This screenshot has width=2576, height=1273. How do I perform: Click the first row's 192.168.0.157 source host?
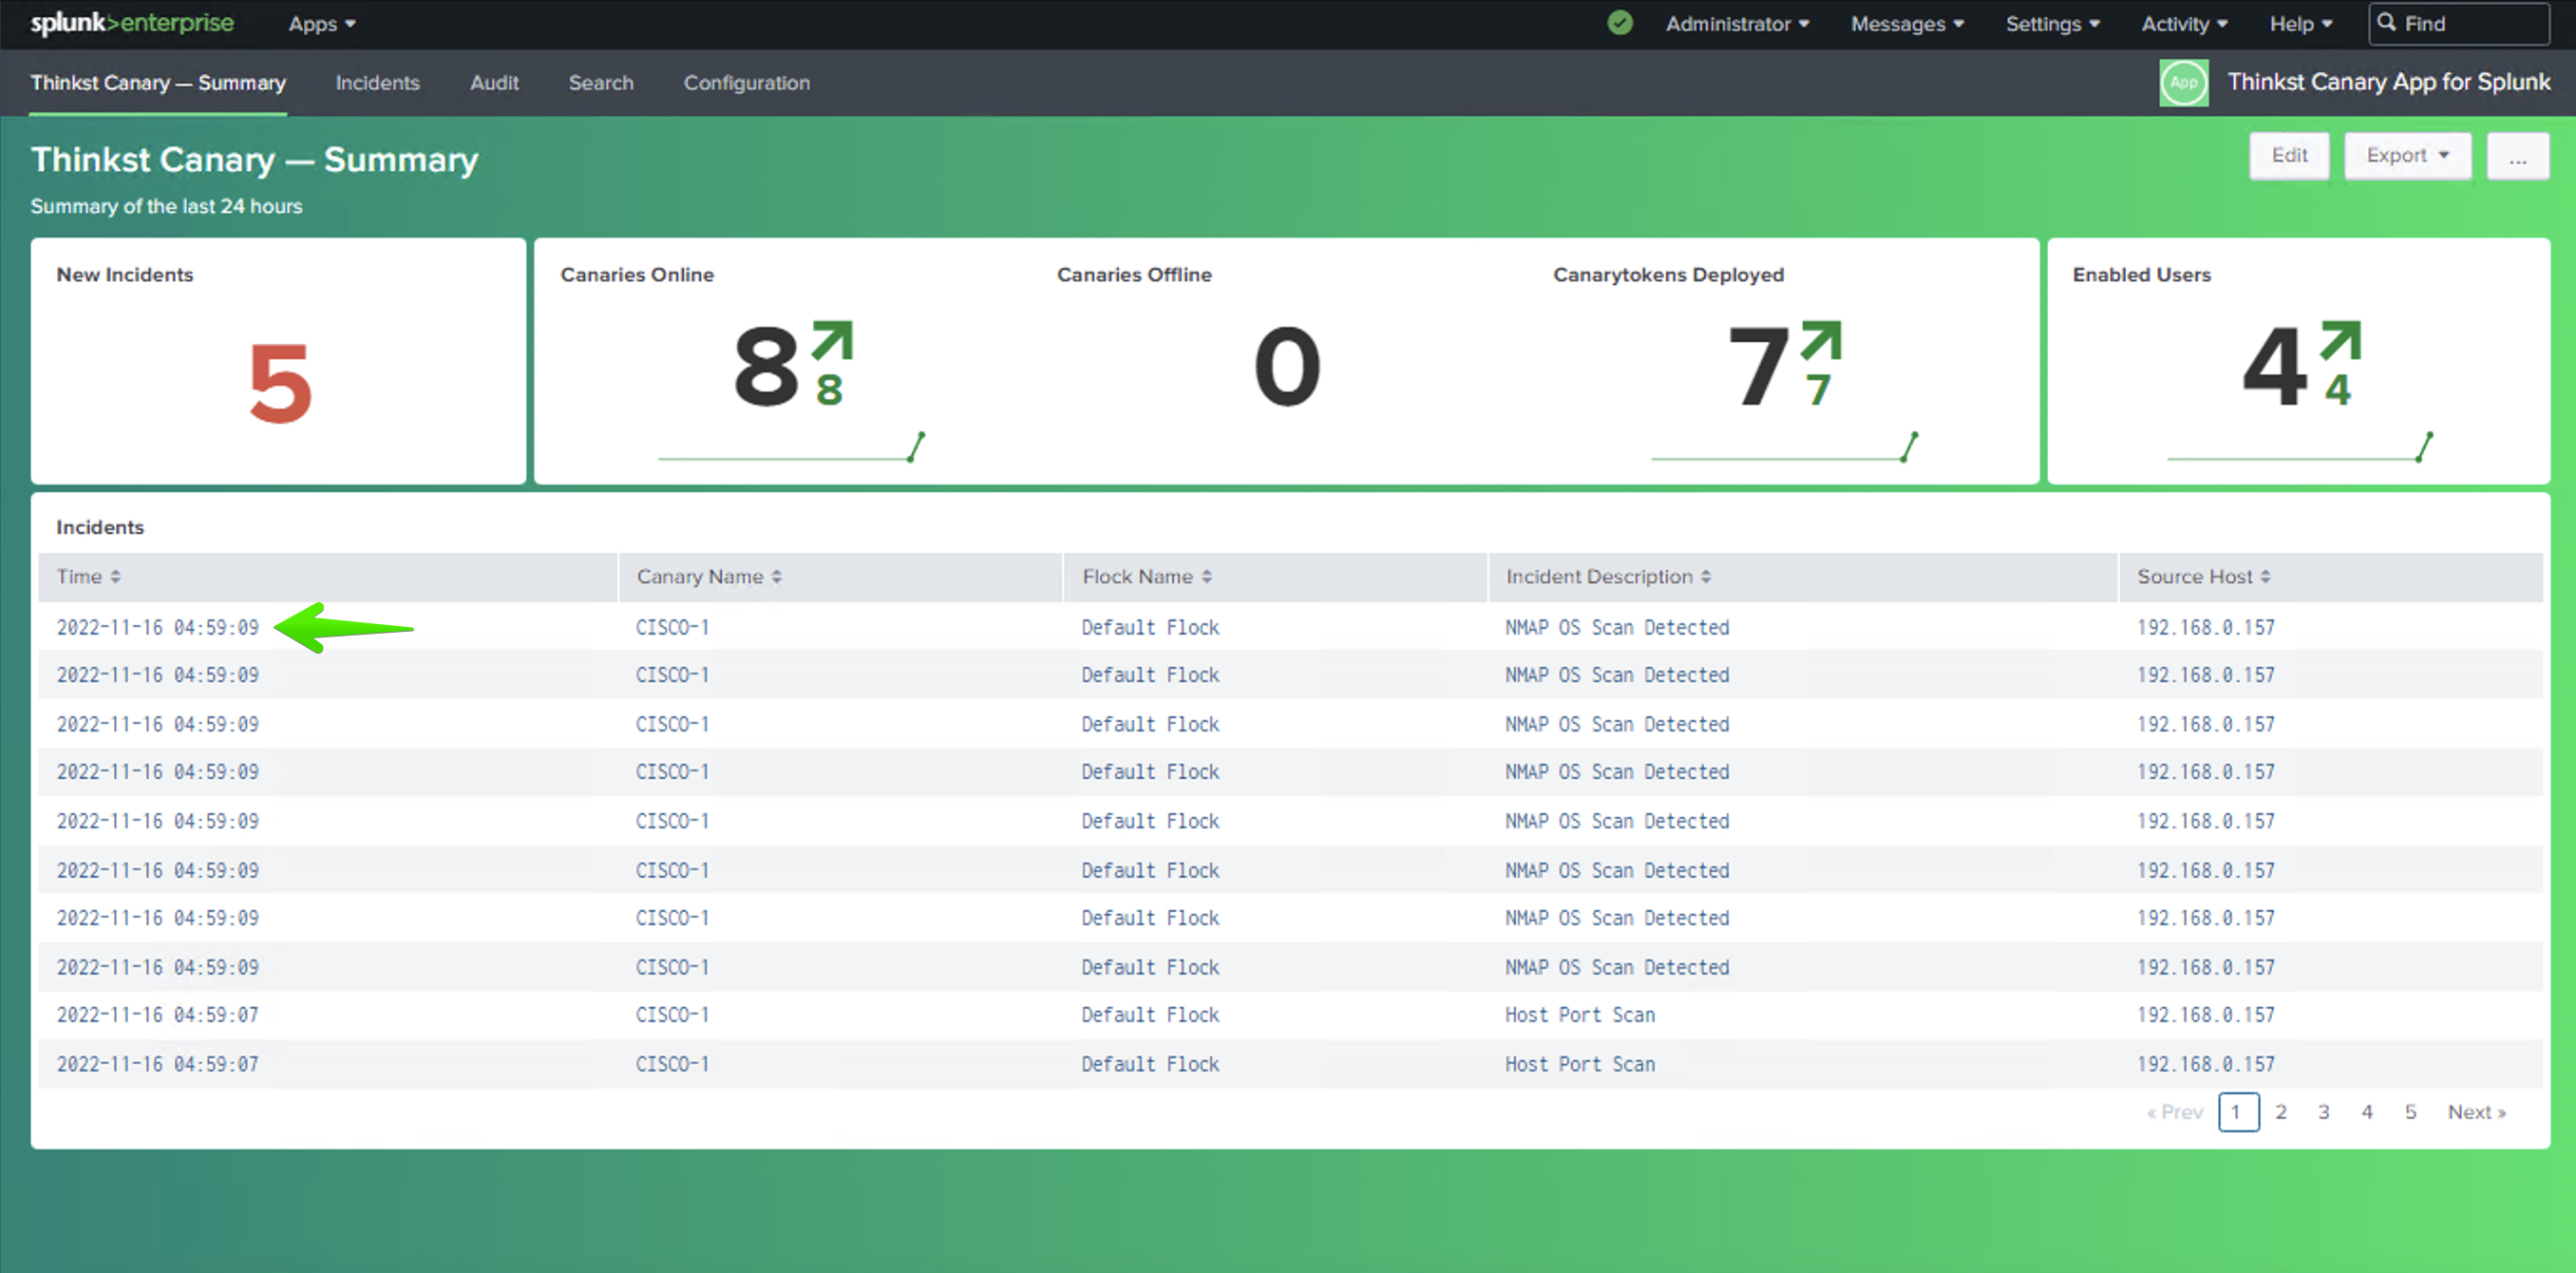coord(2205,628)
